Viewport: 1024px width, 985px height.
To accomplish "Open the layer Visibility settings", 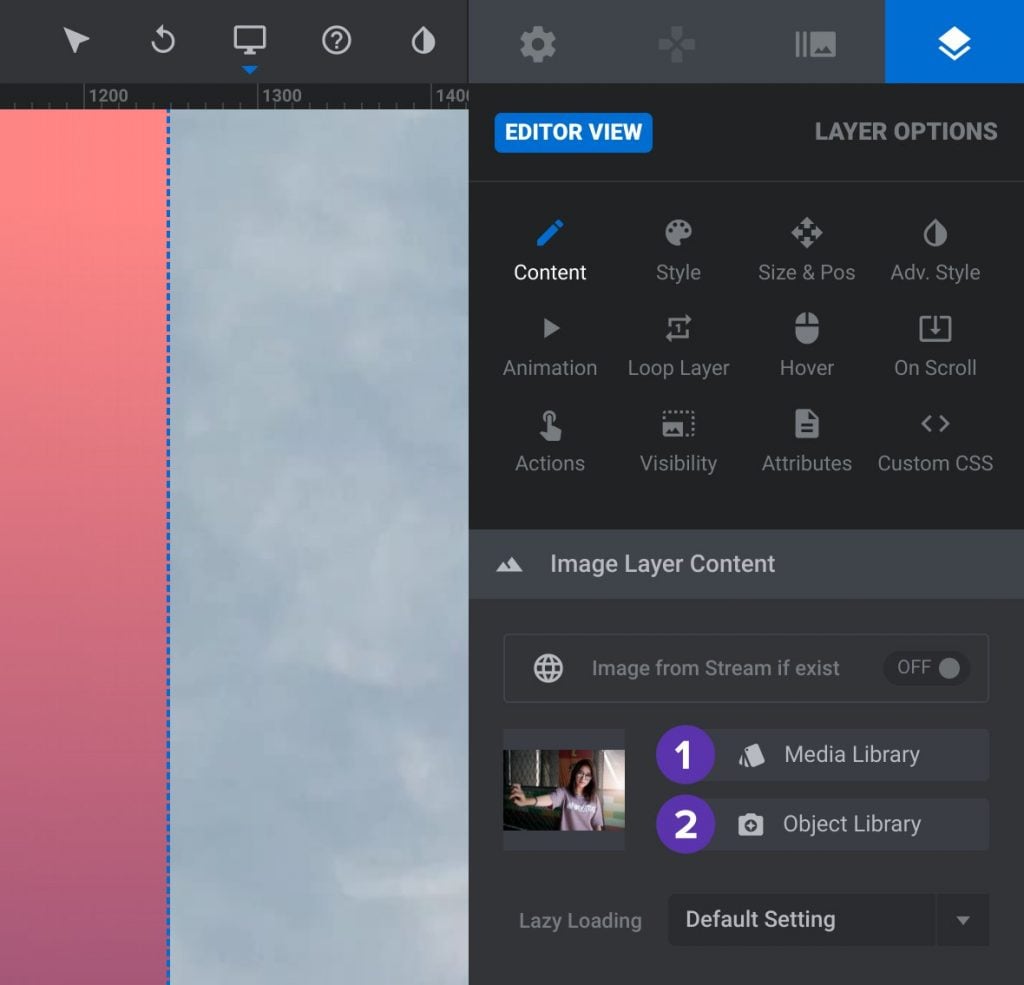I will [678, 440].
